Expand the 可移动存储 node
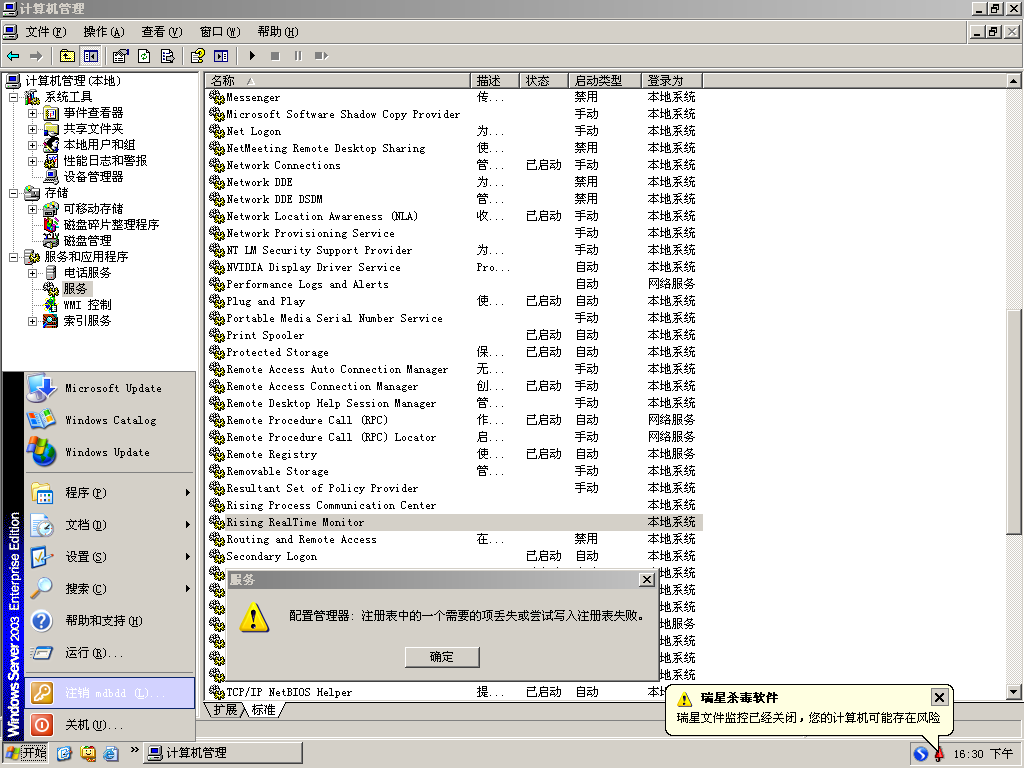1024x768 pixels. coord(32,209)
